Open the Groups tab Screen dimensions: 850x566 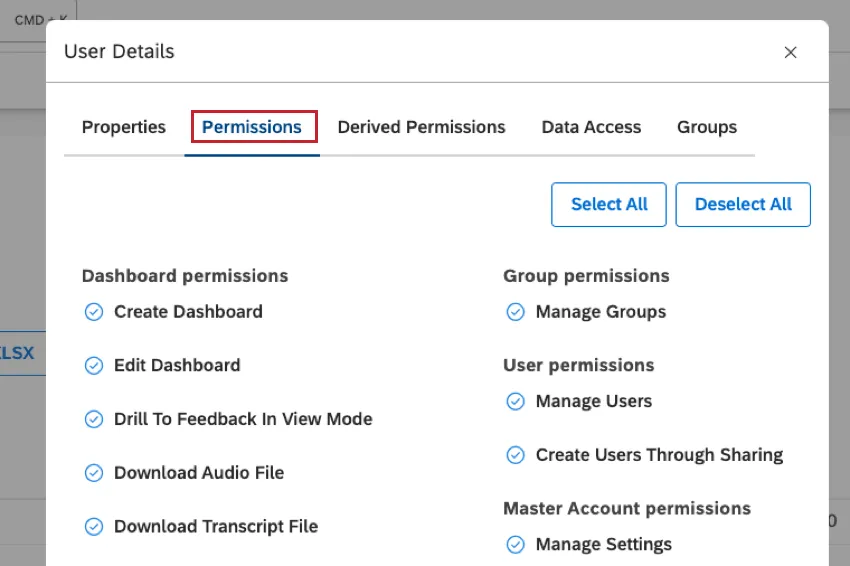point(707,127)
